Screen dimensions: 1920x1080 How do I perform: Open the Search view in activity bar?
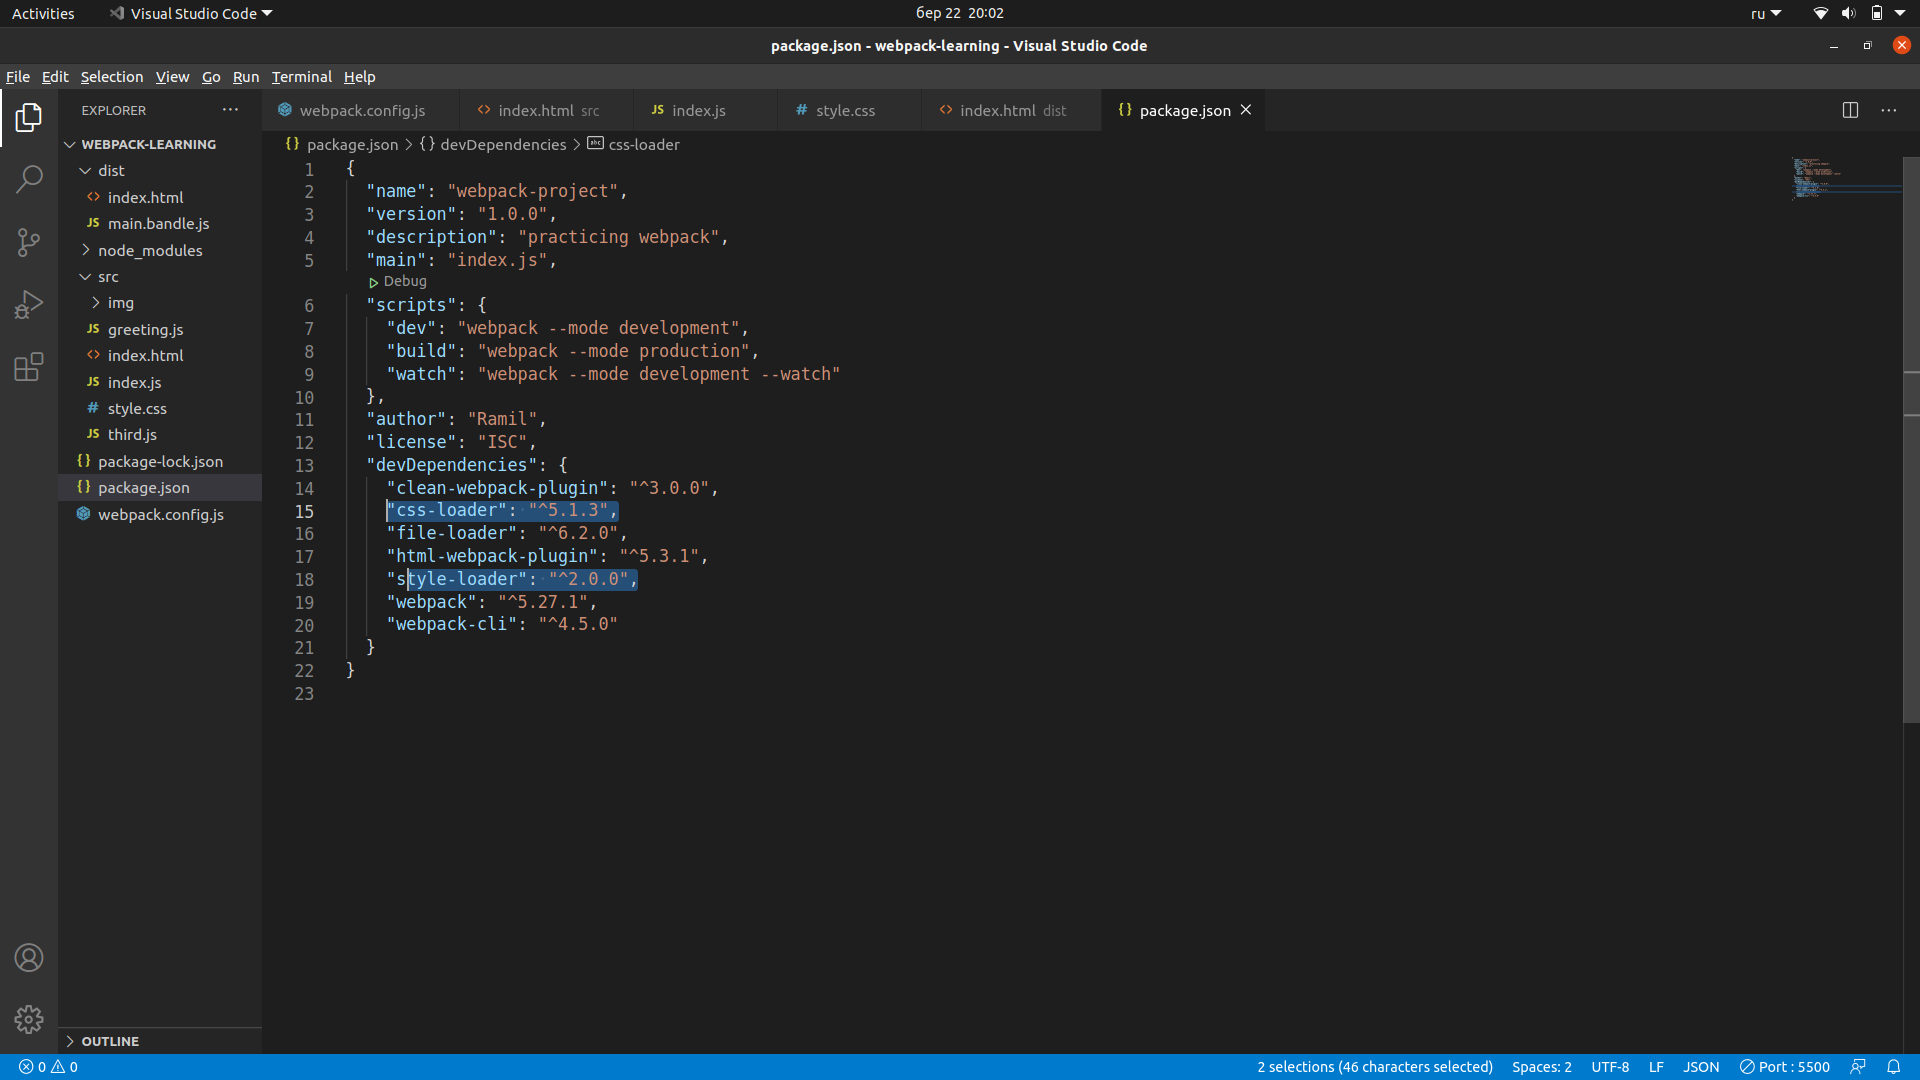29,180
